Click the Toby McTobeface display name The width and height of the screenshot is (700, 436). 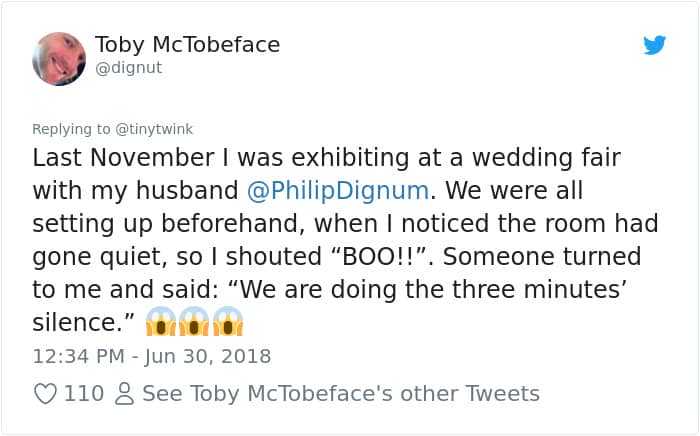click(x=187, y=45)
